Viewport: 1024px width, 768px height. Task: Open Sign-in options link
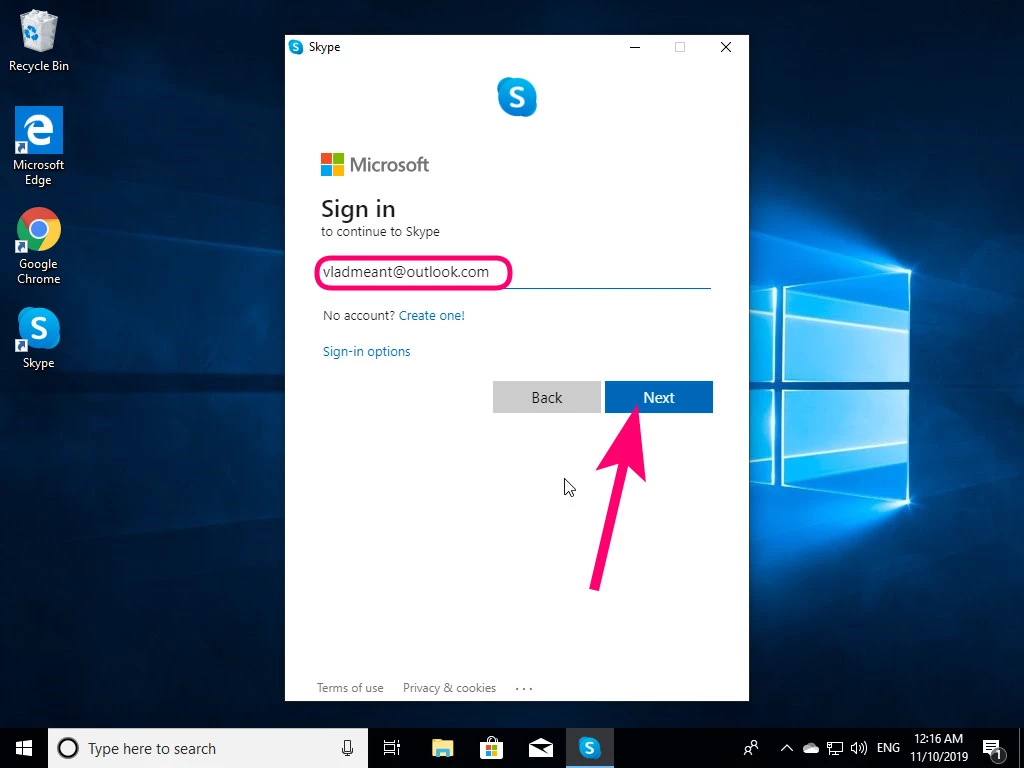pyautogui.click(x=366, y=351)
